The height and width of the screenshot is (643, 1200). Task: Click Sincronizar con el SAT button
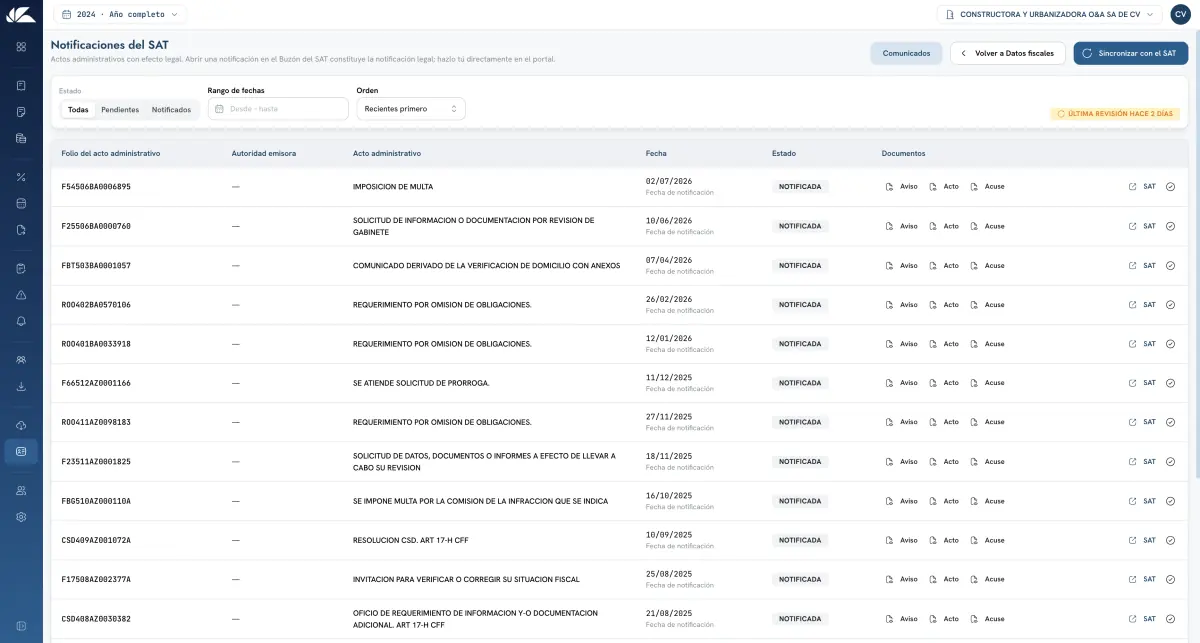click(1131, 53)
